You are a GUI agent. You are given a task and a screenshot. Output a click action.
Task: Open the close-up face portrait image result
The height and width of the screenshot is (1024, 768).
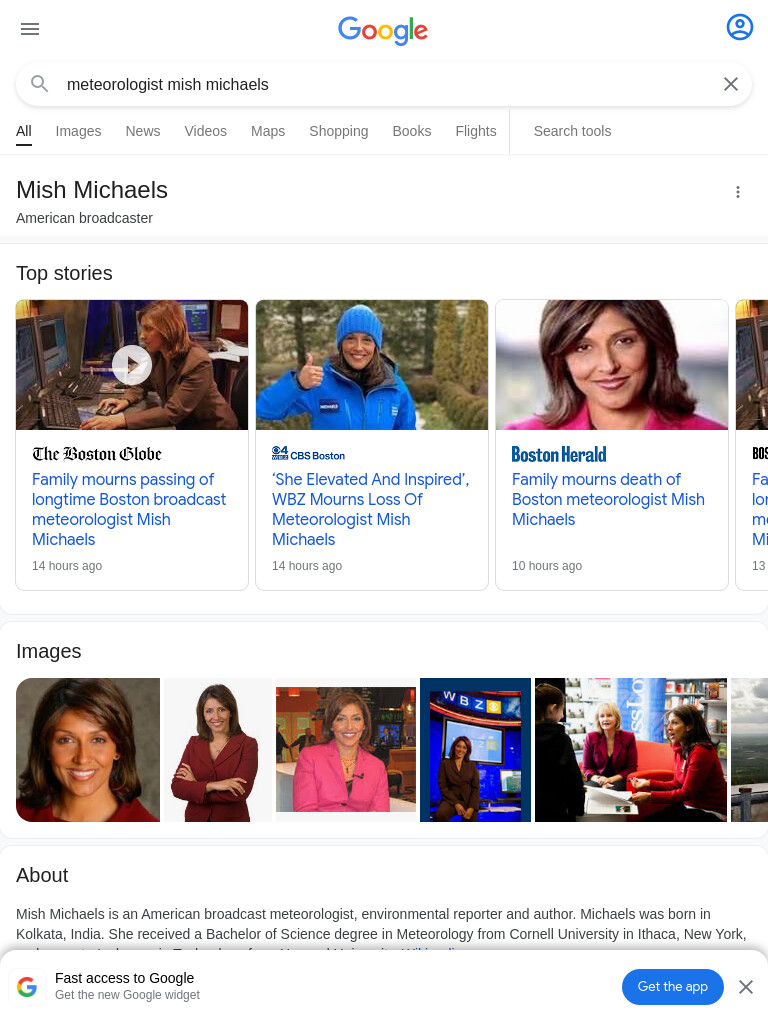tap(88, 750)
